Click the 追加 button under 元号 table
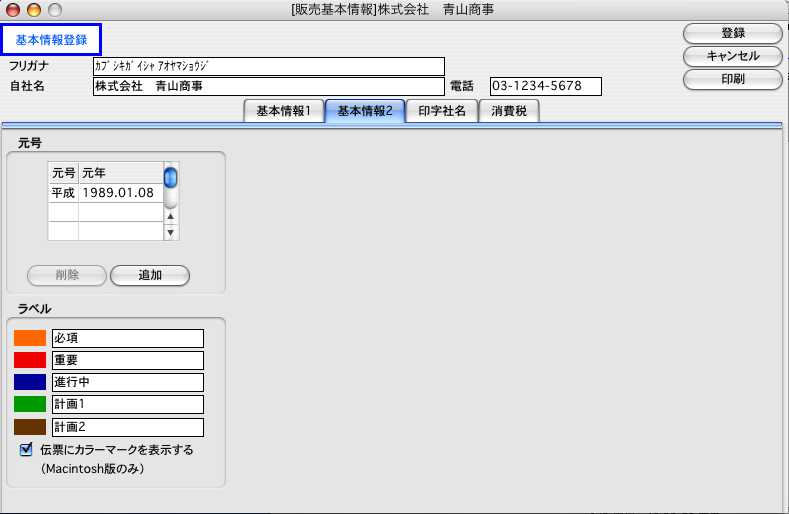Image resolution: width=789 pixels, height=514 pixels. click(x=150, y=275)
